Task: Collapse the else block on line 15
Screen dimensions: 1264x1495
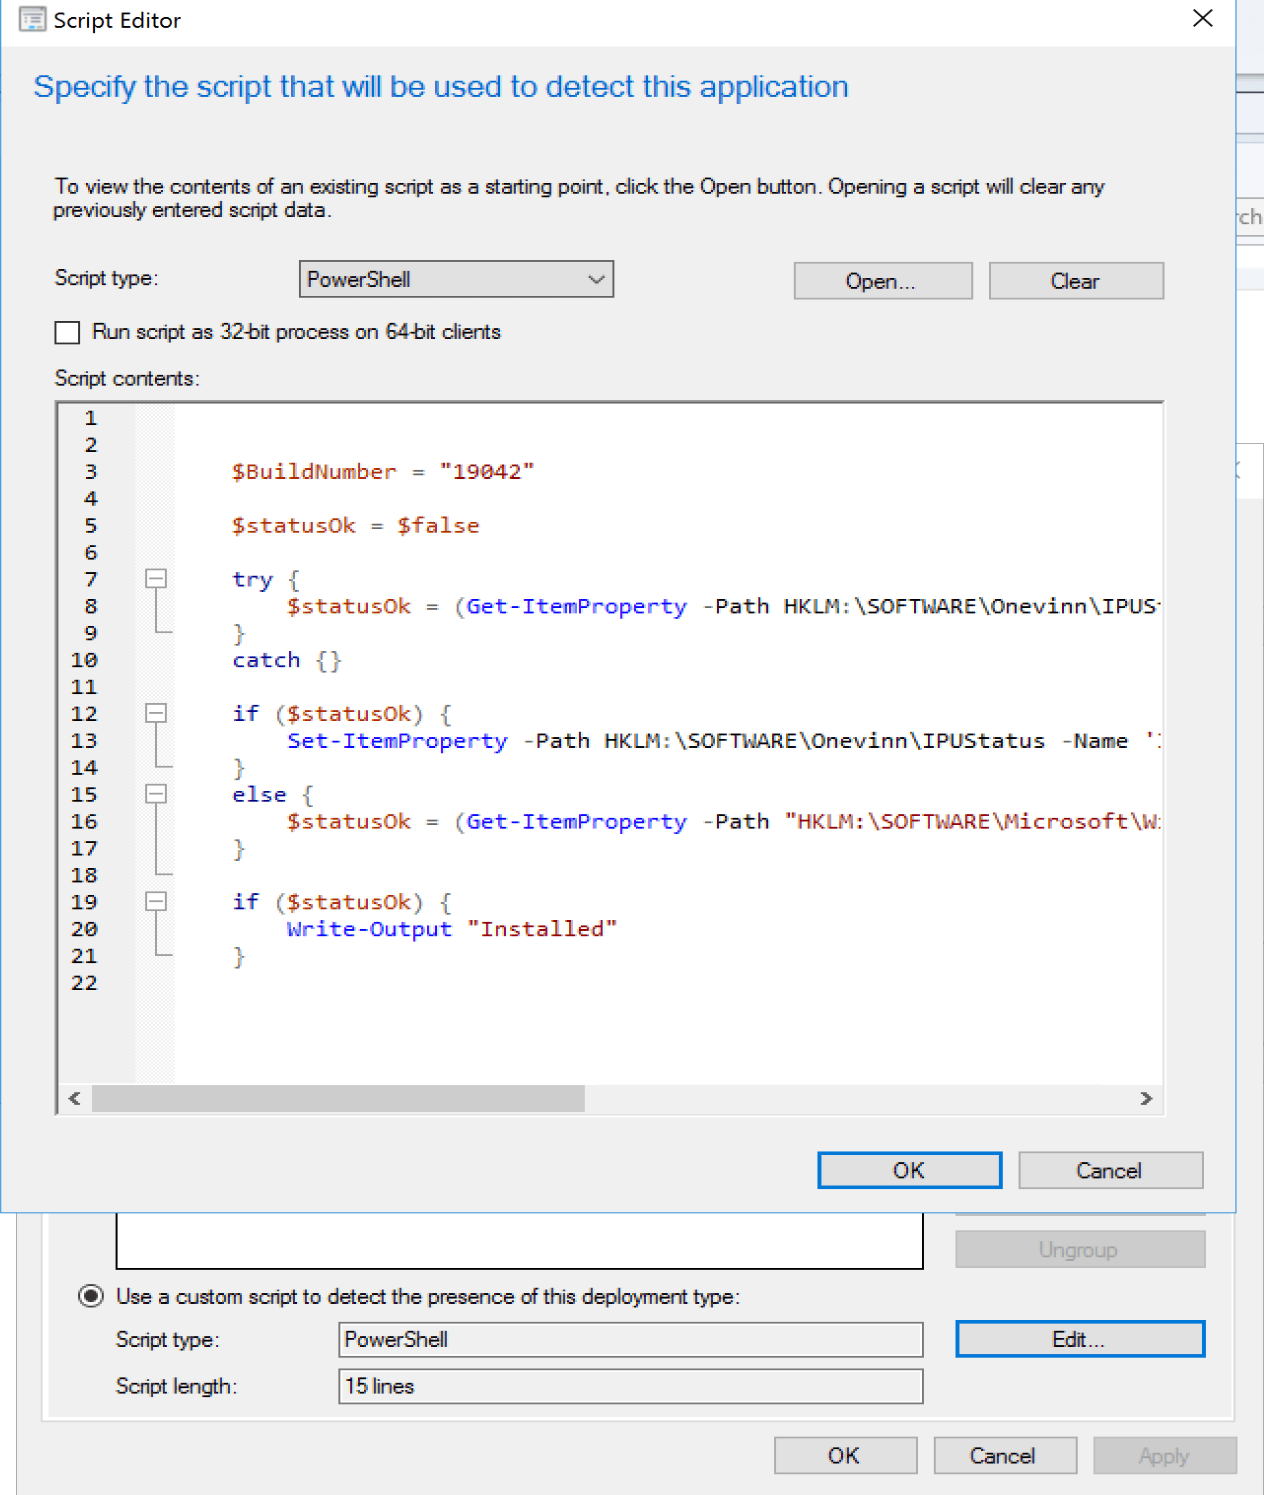Action: pyautogui.click(x=156, y=794)
